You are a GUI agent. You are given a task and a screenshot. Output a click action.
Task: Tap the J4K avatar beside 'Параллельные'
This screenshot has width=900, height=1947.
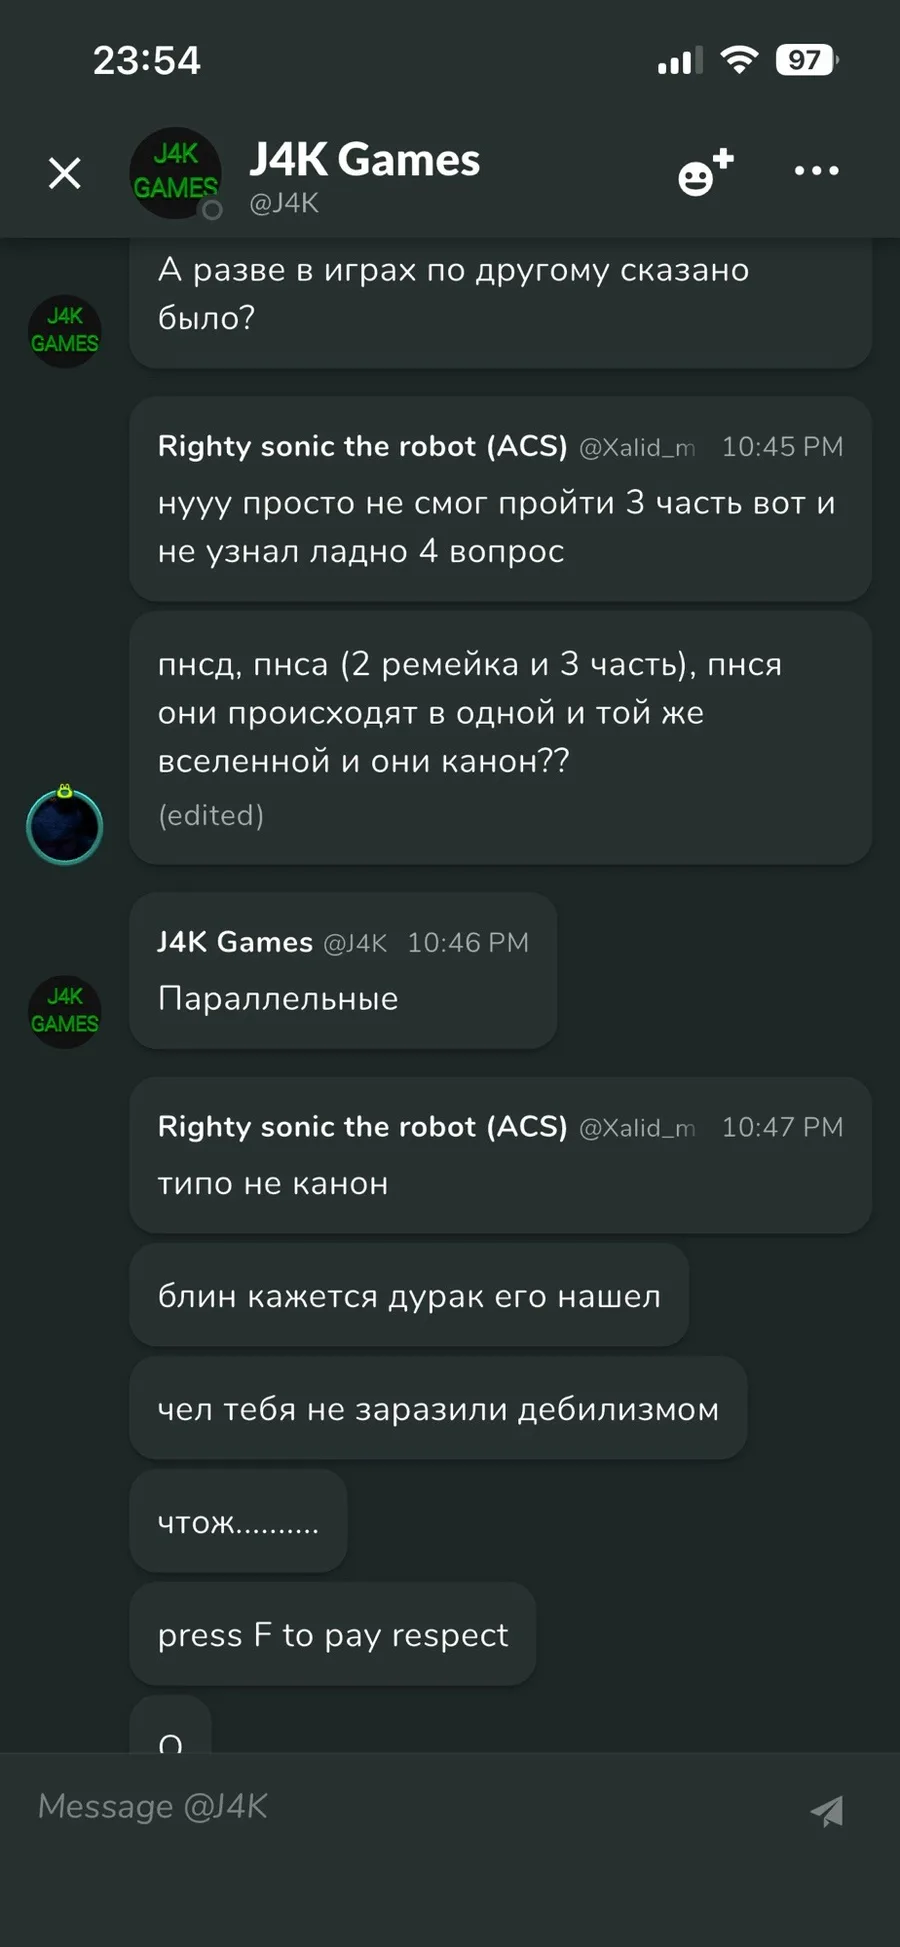64,1011
